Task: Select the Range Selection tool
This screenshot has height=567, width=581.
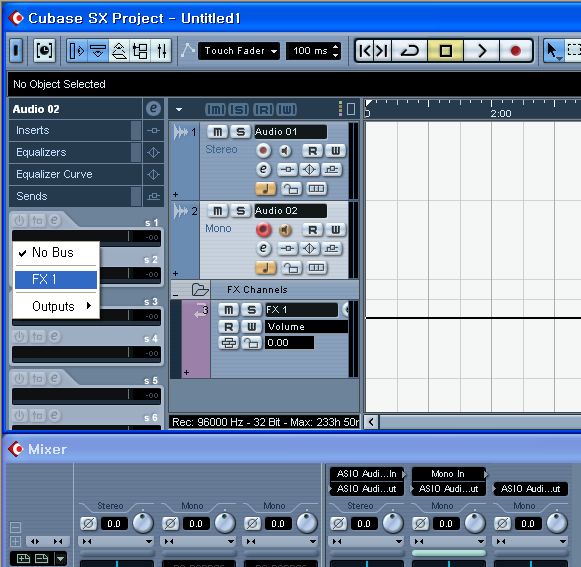Action: [573, 50]
